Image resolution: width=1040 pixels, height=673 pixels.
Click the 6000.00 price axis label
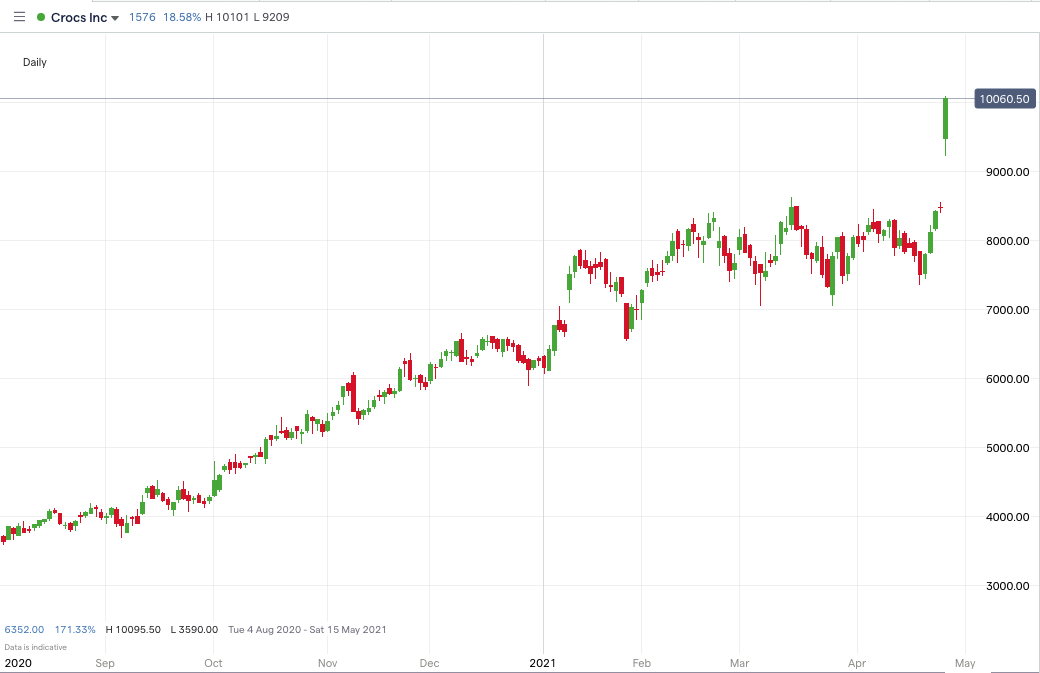1008,379
